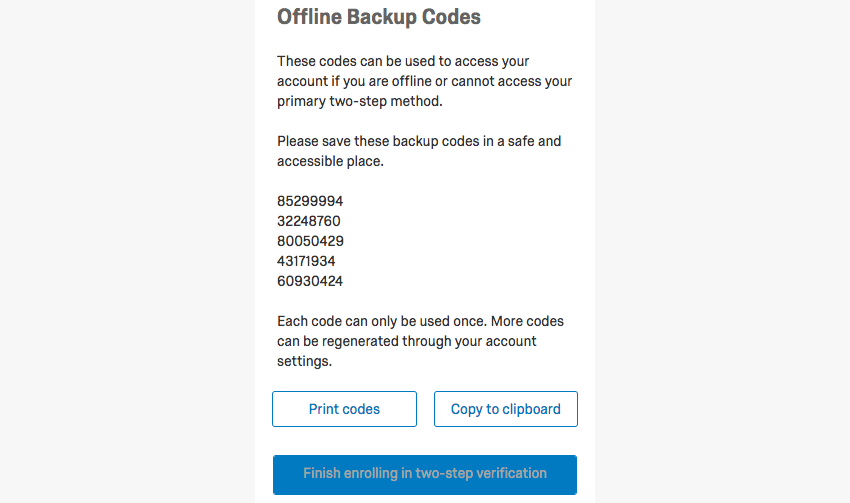Click gray background right of the card

tap(720, 250)
